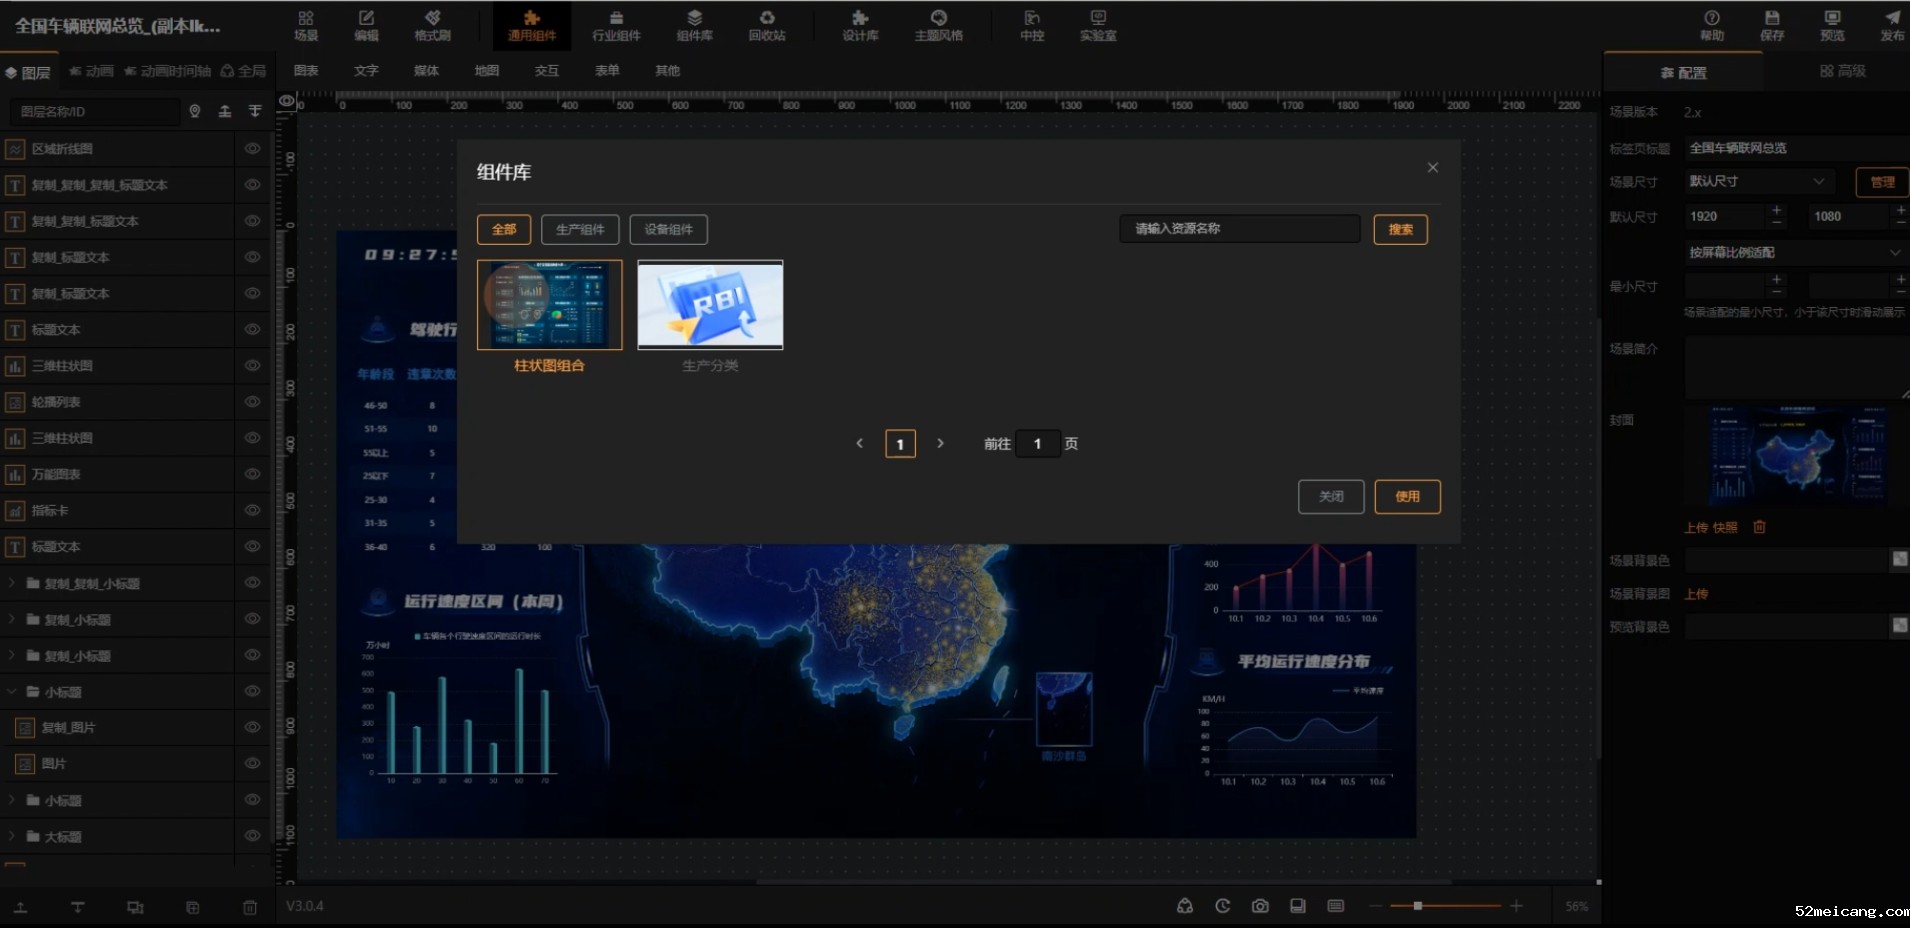Click the 主题风格 theme style icon
The image size is (1910, 928).
click(x=938, y=25)
